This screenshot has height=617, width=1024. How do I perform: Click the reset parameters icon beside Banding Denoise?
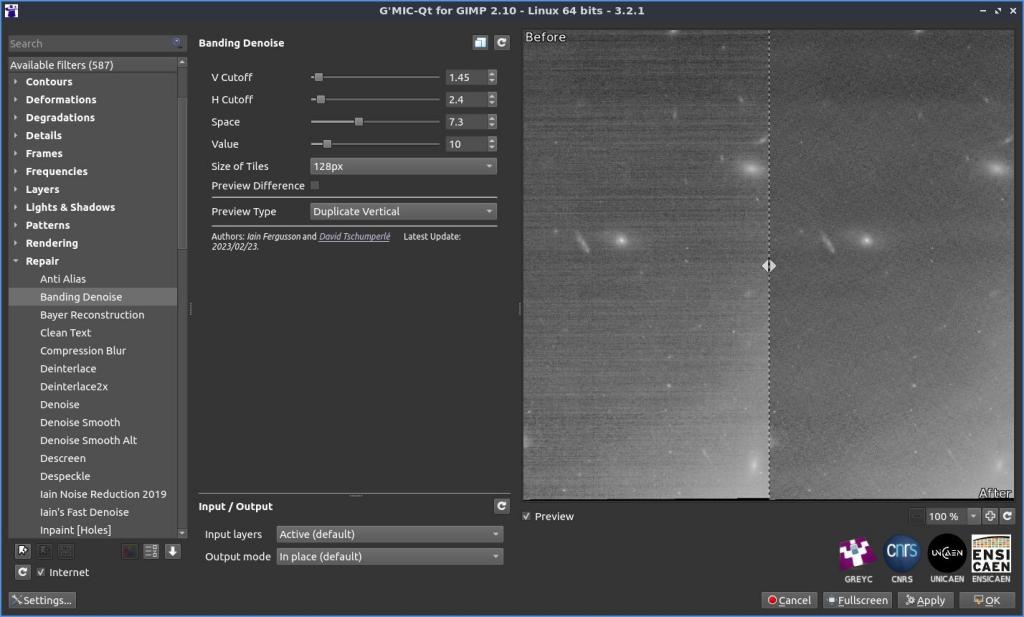click(502, 43)
